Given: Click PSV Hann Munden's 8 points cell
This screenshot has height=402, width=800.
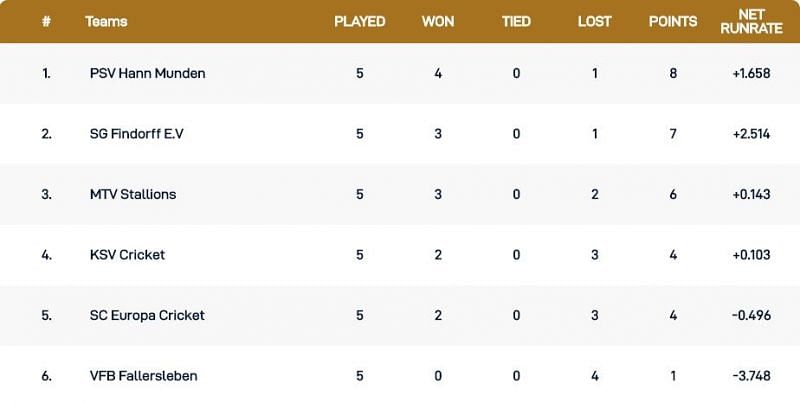Looking at the screenshot, I should (673, 73).
